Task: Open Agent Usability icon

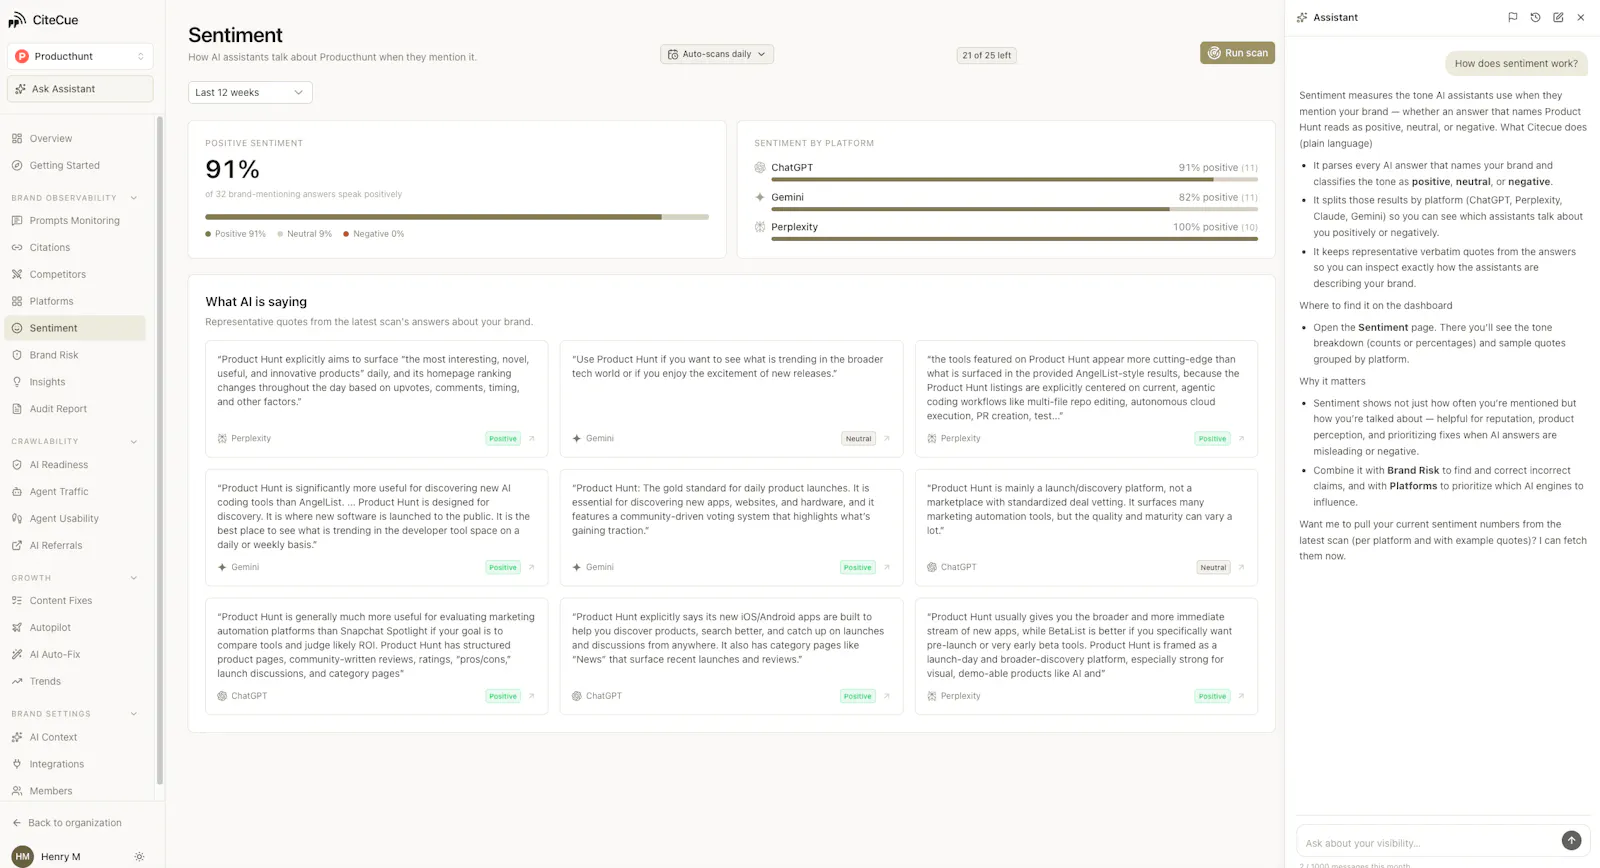Action: pyautogui.click(x=17, y=519)
